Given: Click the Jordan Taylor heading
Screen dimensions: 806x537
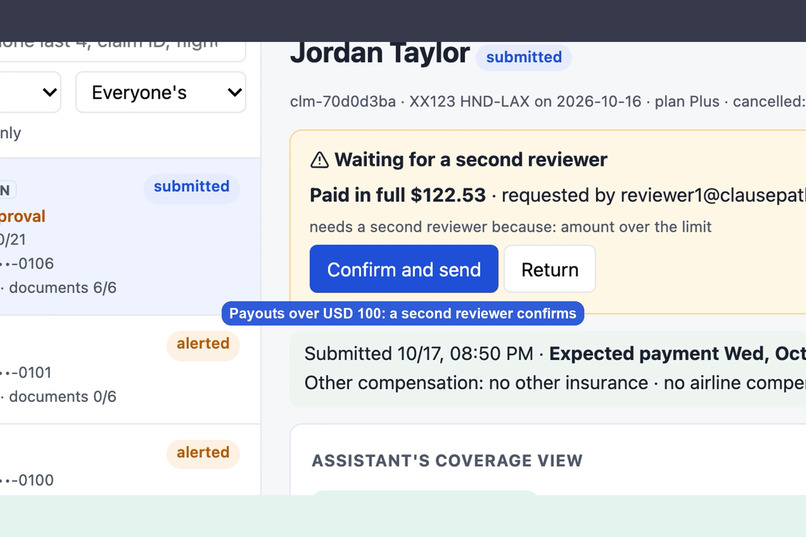Looking at the screenshot, I should point(380,53).
